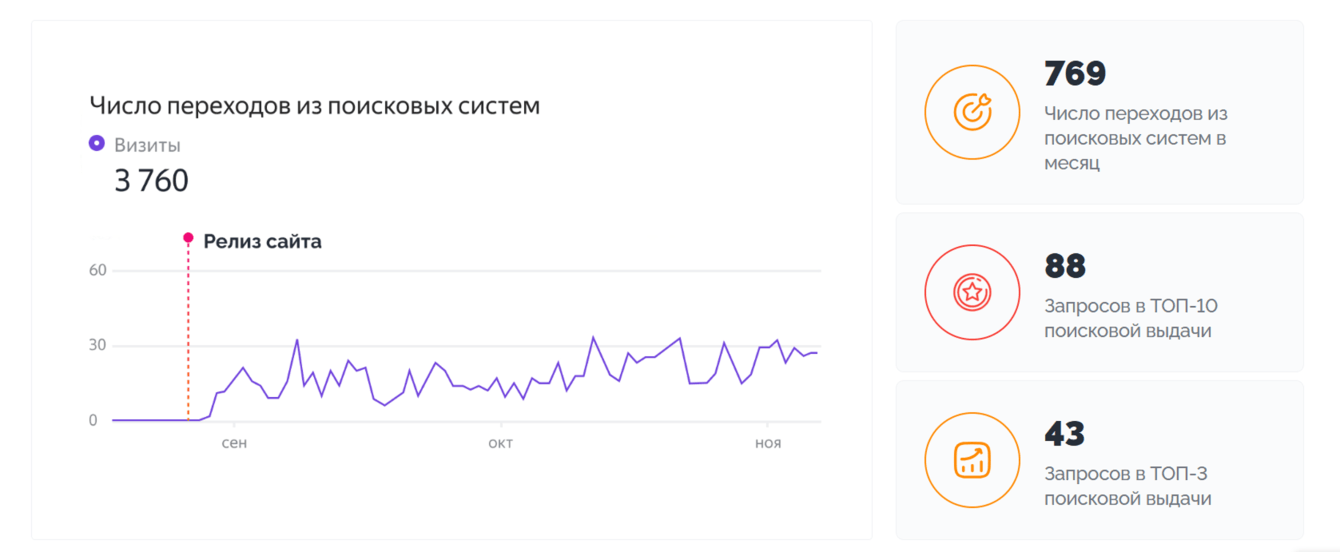Select the ноя month label on the axis
1340x552 pixels.
point(767,442)
